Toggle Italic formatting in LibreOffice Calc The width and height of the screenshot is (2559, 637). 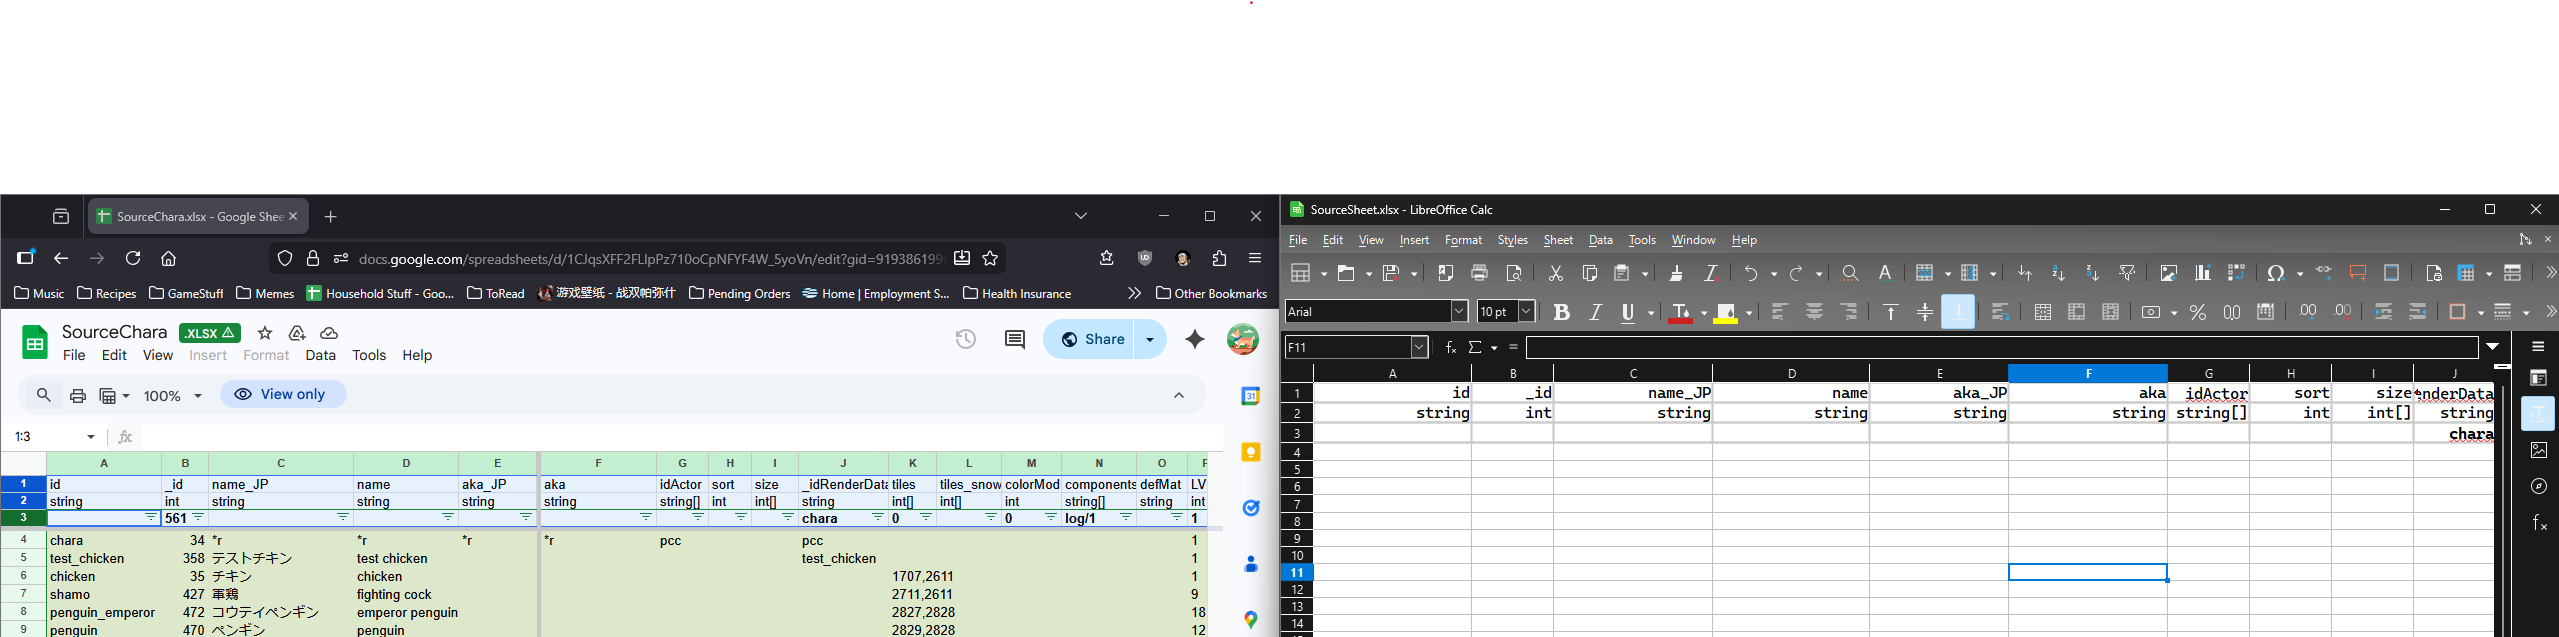(x=1596, y=313)
